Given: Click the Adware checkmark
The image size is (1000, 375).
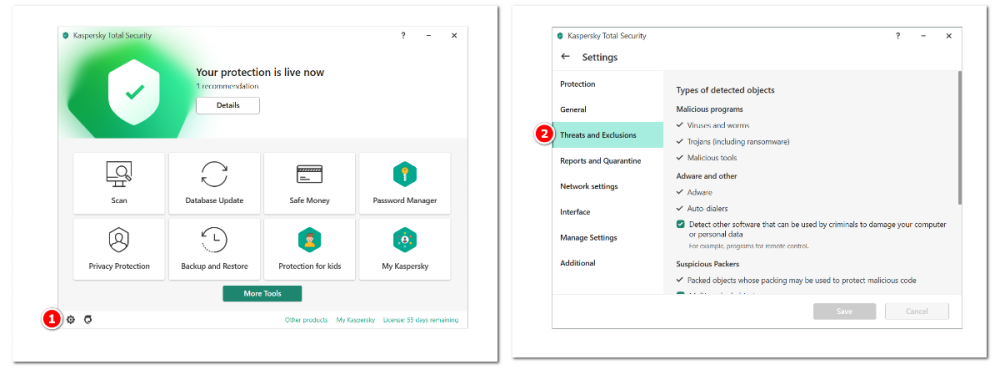Looking at the screenshot, I should [680, 192].
